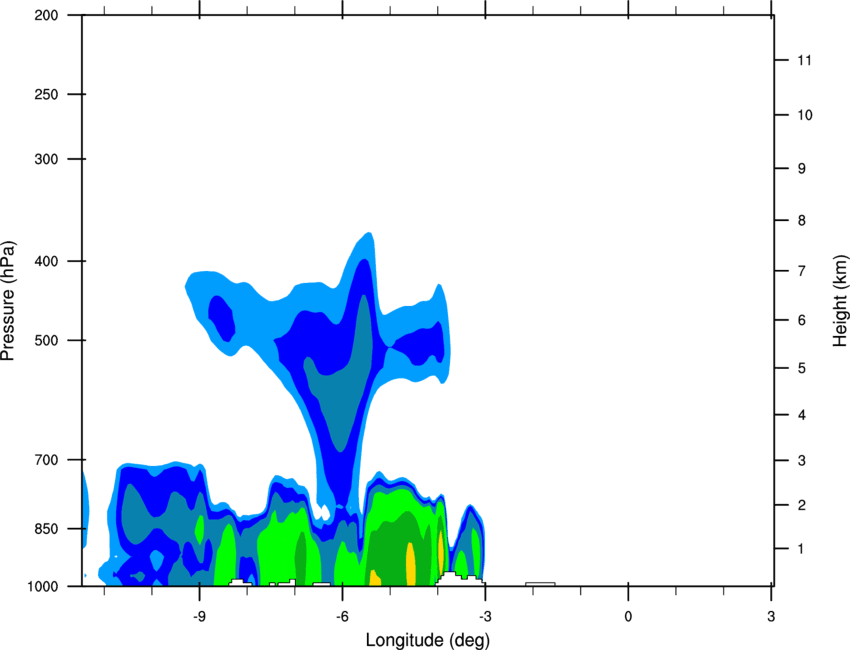Click the 'Pressure (hPa)' axis title

(x=8, y=301)
